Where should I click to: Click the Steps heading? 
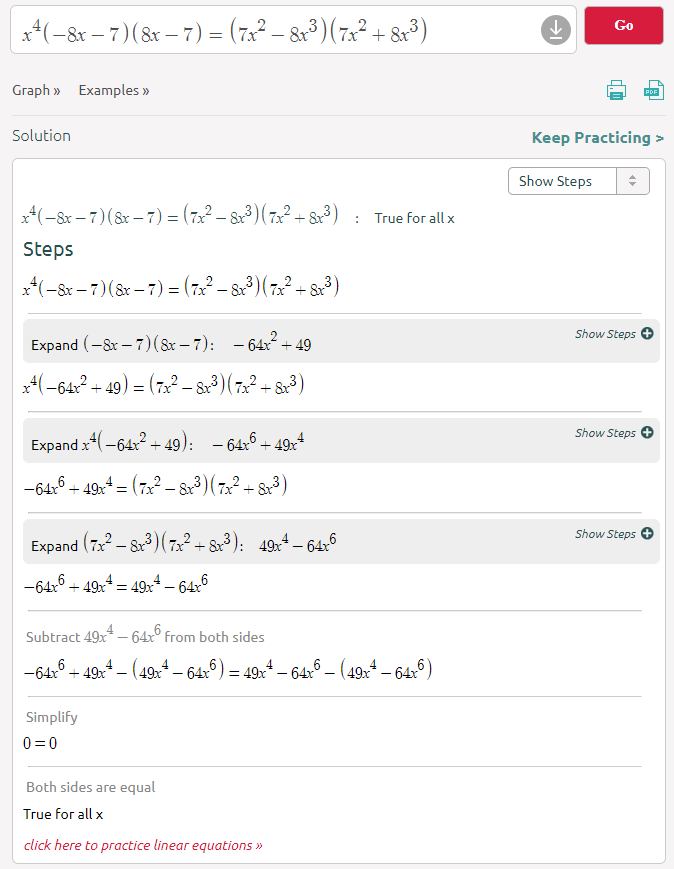tap(48, 249)
